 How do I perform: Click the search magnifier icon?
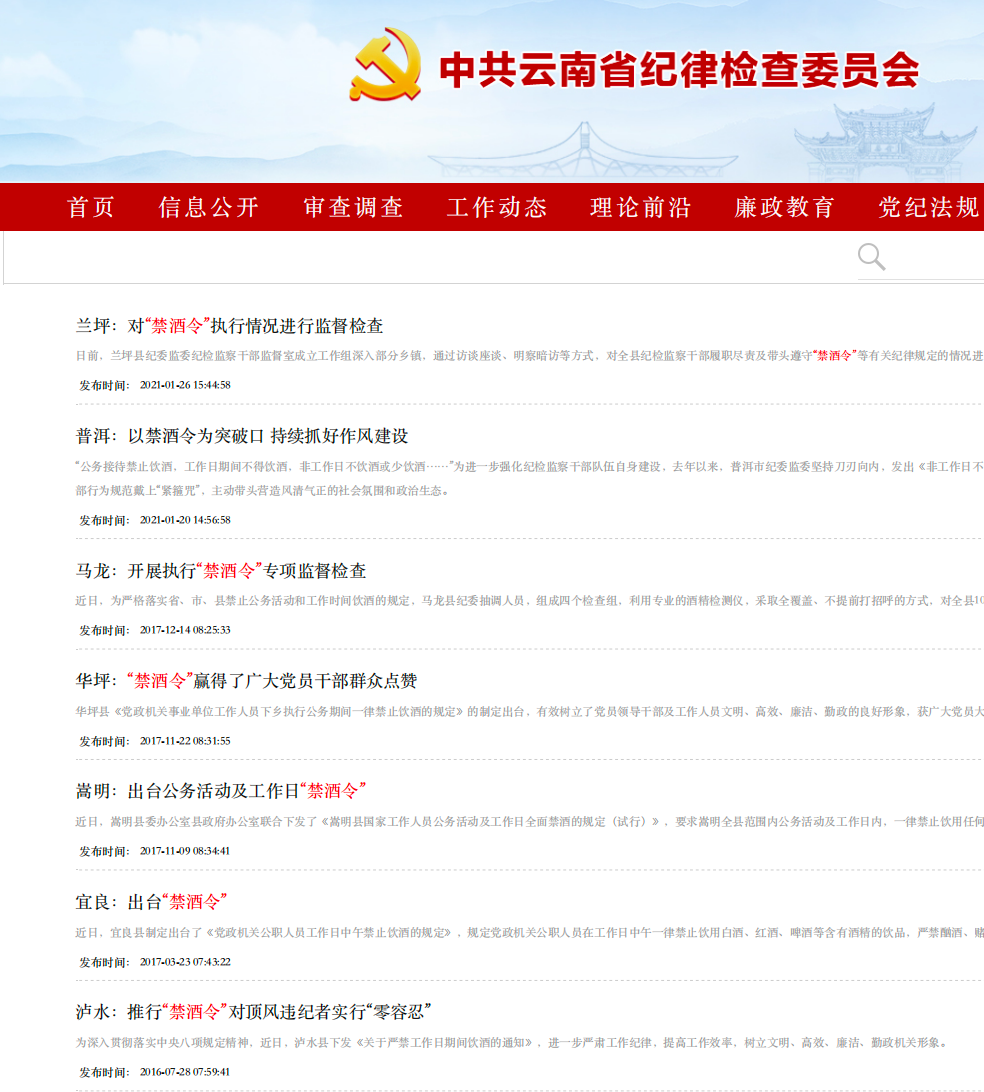pyautogui.click(x=870, y=257)
